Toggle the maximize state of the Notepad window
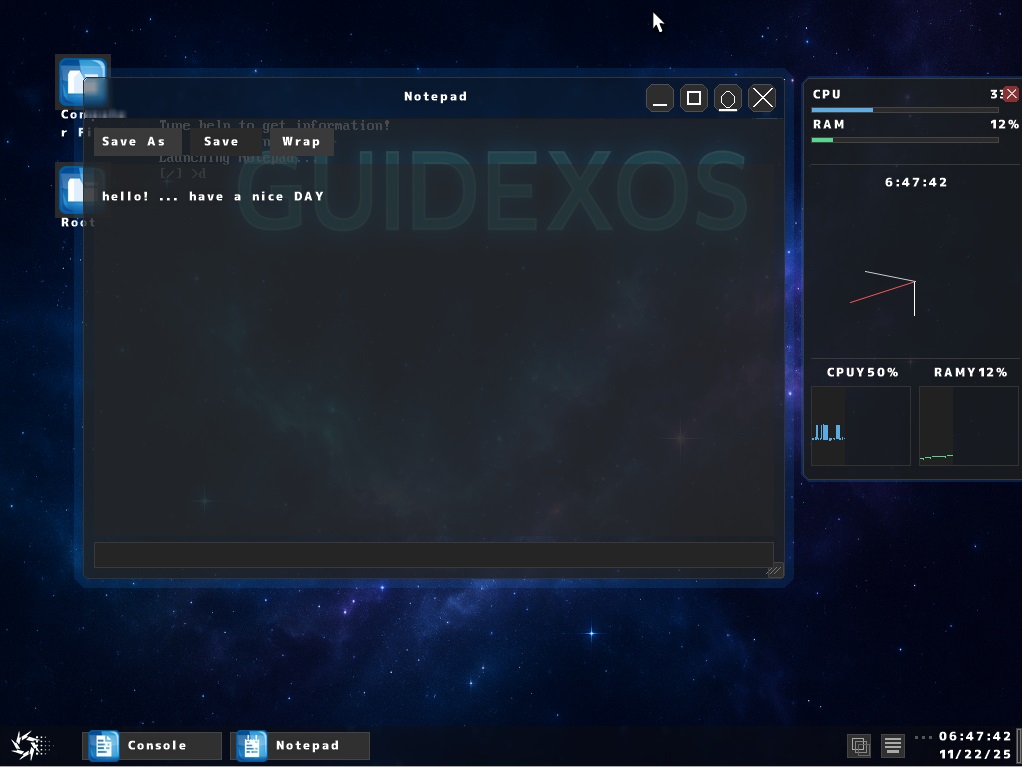 pyautogui.click(x=694, y=97)
